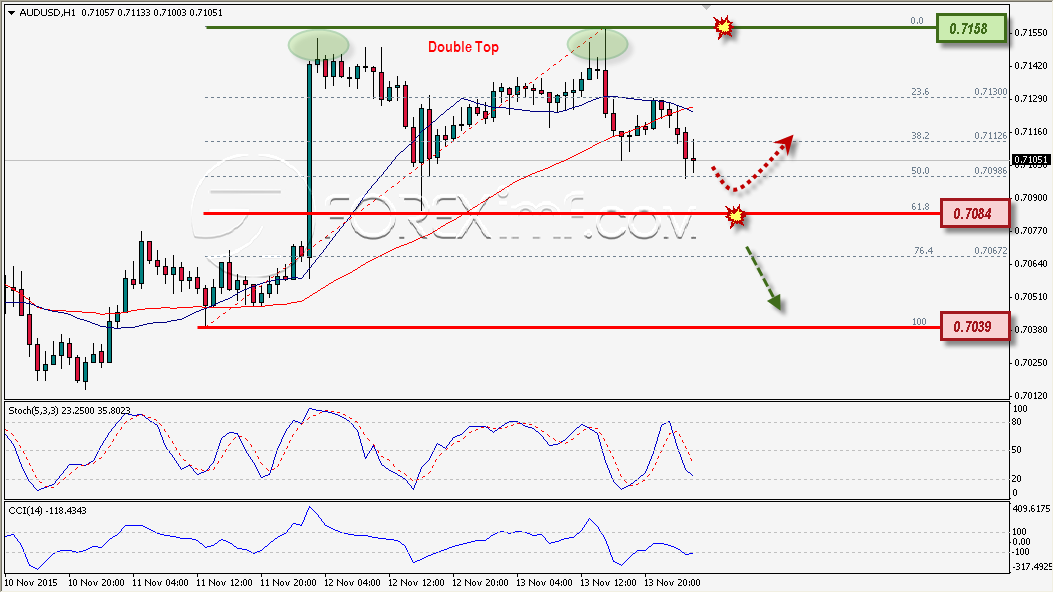Select the 61.8 Fibonacci level label

click(x=920, y=207)
